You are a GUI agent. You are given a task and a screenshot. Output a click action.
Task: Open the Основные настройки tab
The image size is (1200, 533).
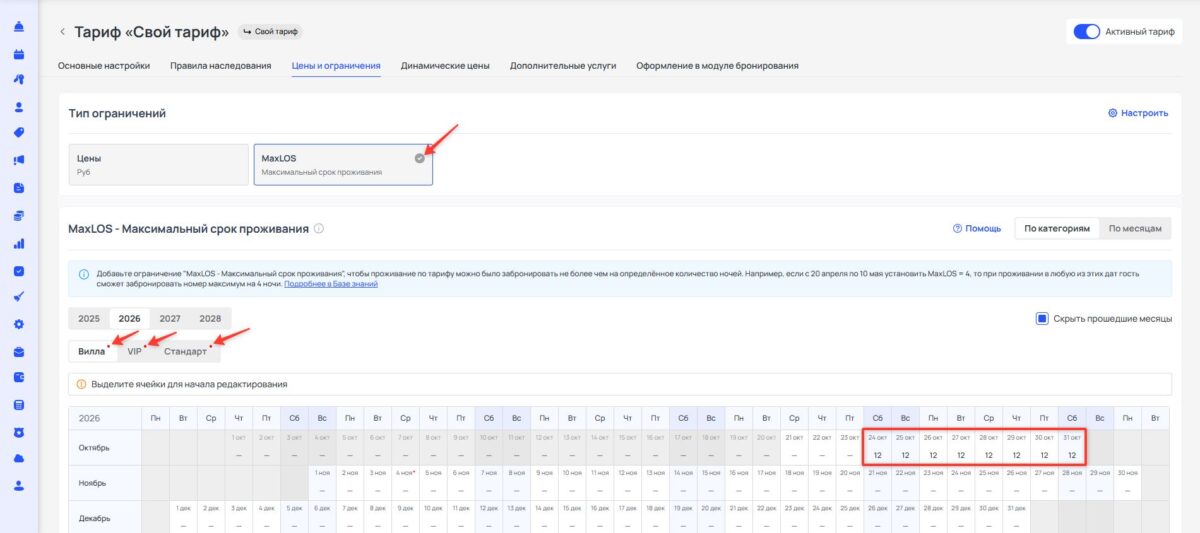(x=104, y=66)
